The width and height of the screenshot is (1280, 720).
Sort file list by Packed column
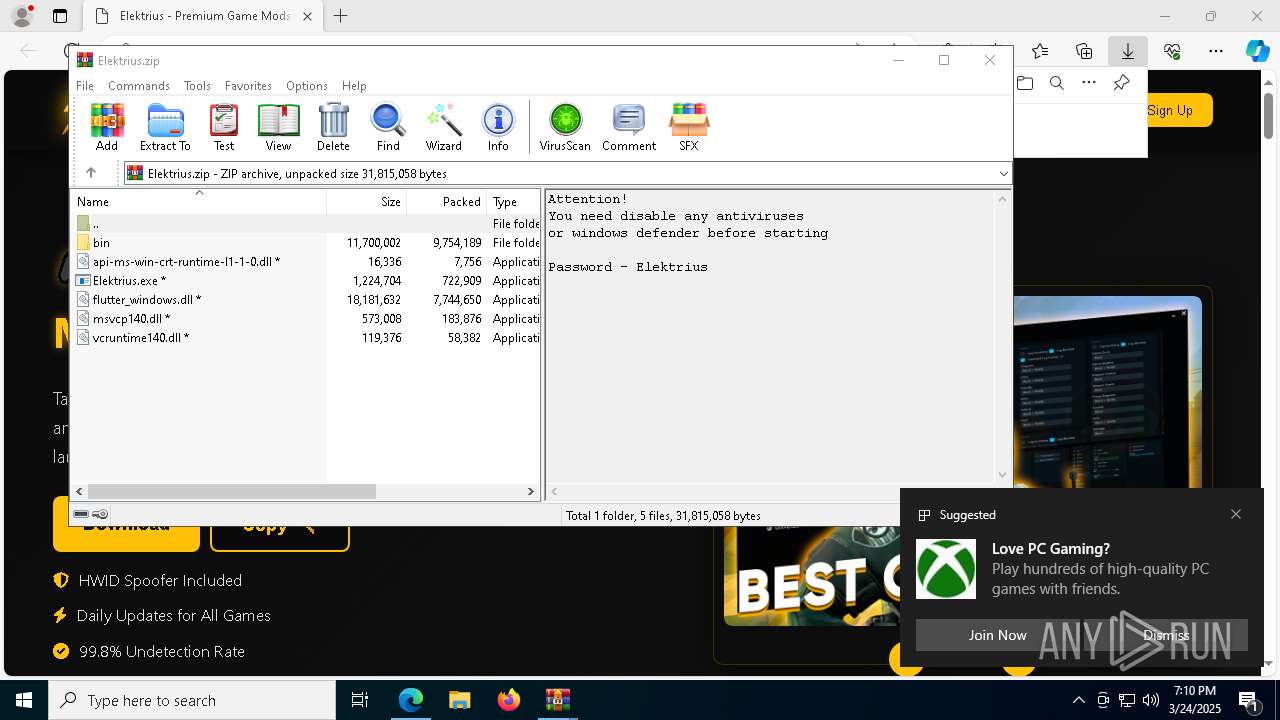[x=446, y=201]
